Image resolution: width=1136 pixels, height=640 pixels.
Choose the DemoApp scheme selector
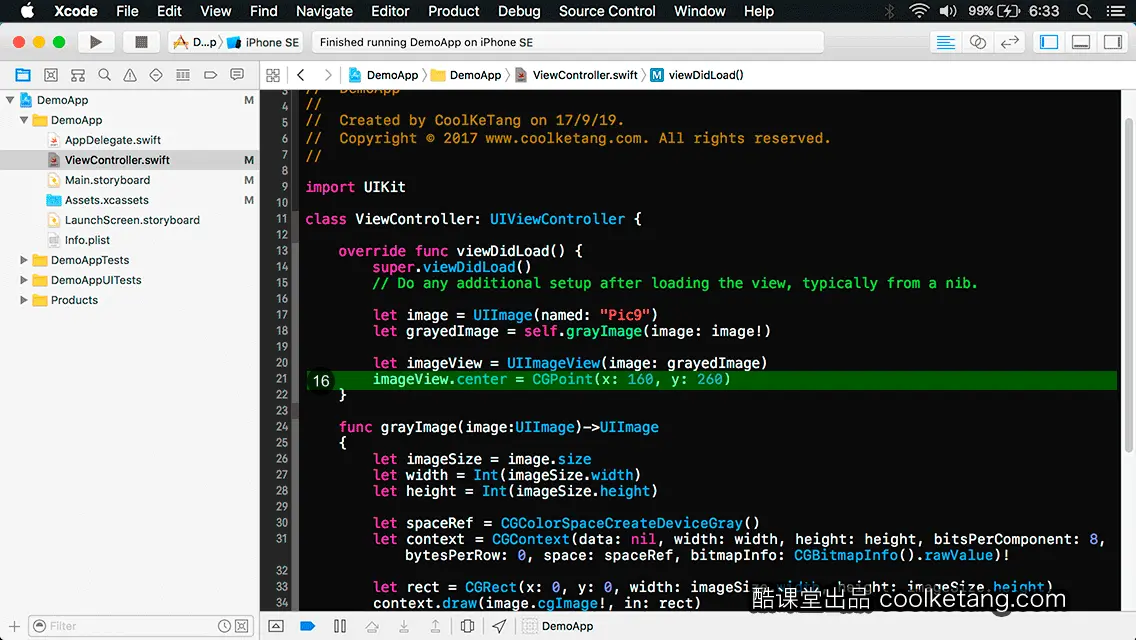point(196,42)
